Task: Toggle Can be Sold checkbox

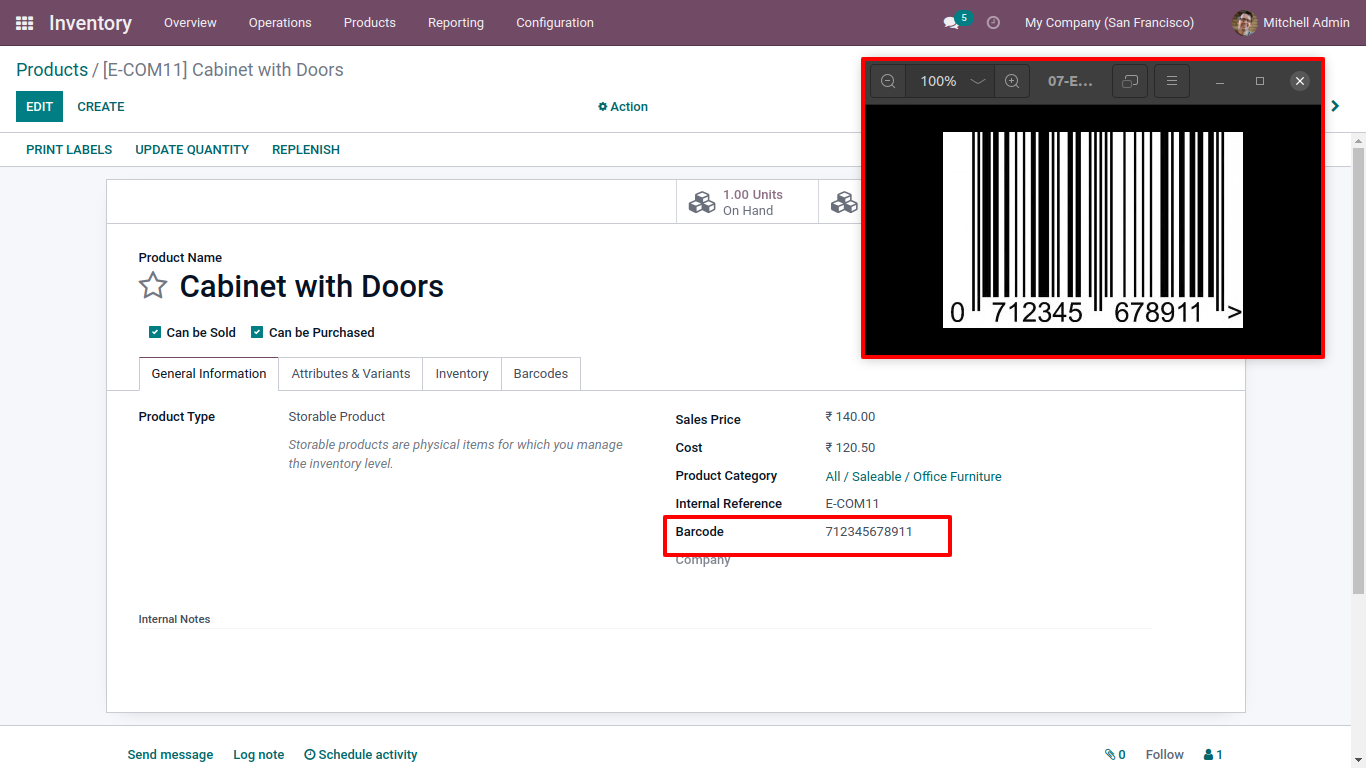Action: tap(155, 332)
